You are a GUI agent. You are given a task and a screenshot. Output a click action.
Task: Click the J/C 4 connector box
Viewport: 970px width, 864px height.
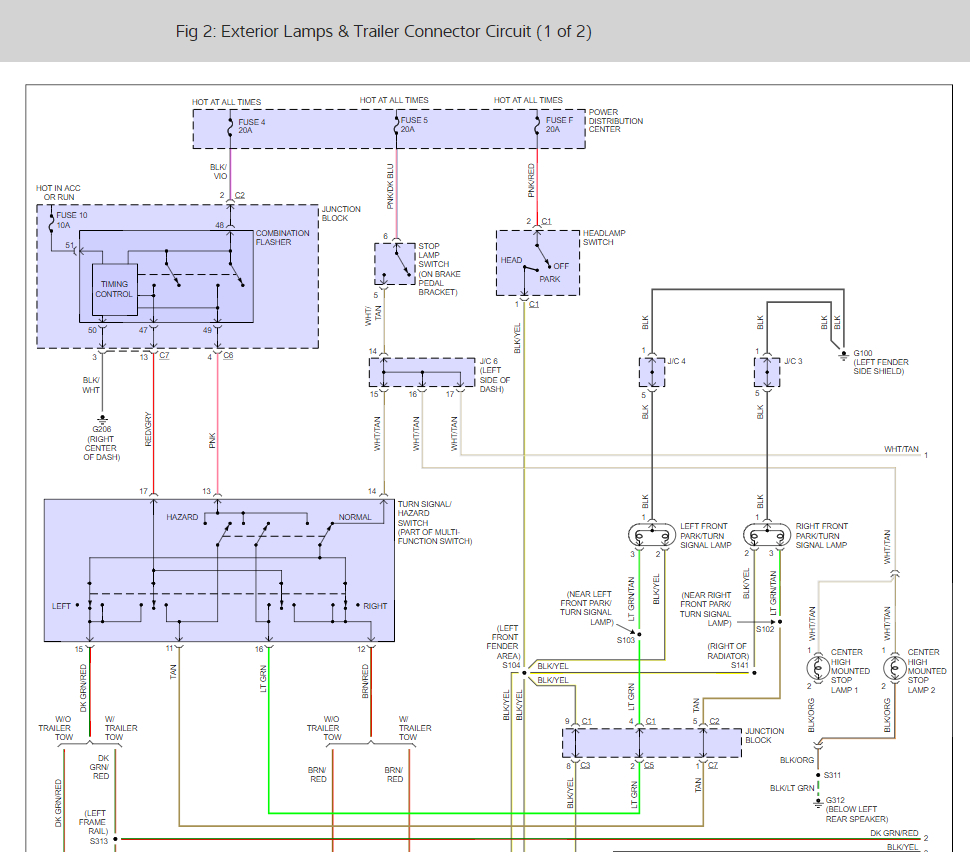[651, 372]
